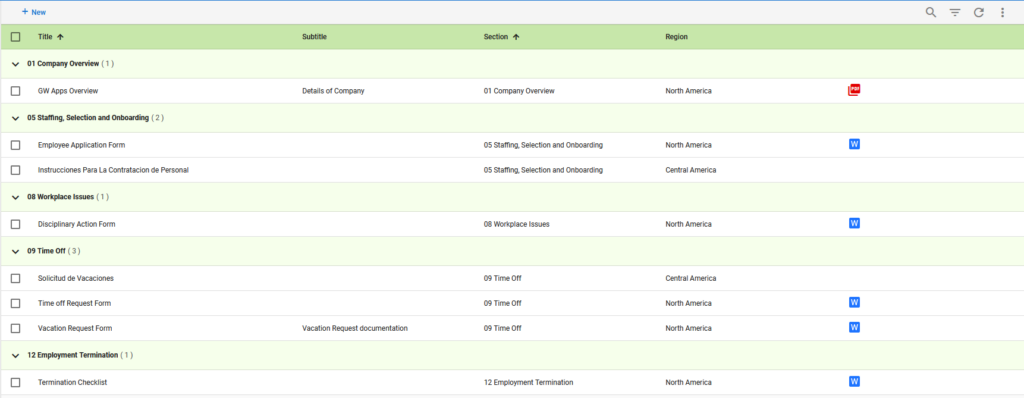The width and height of the screenshot is (1024, 398).
Task: Select the Solicitud de Vacaciones checkbox
Action: 16,278
